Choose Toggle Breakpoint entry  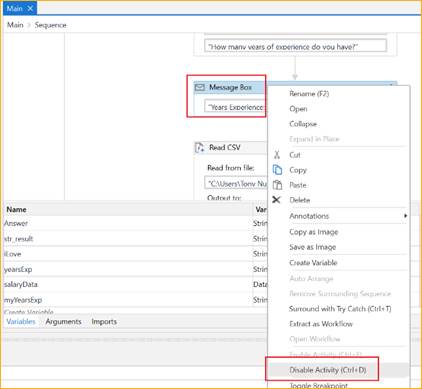tap(318, 385)
